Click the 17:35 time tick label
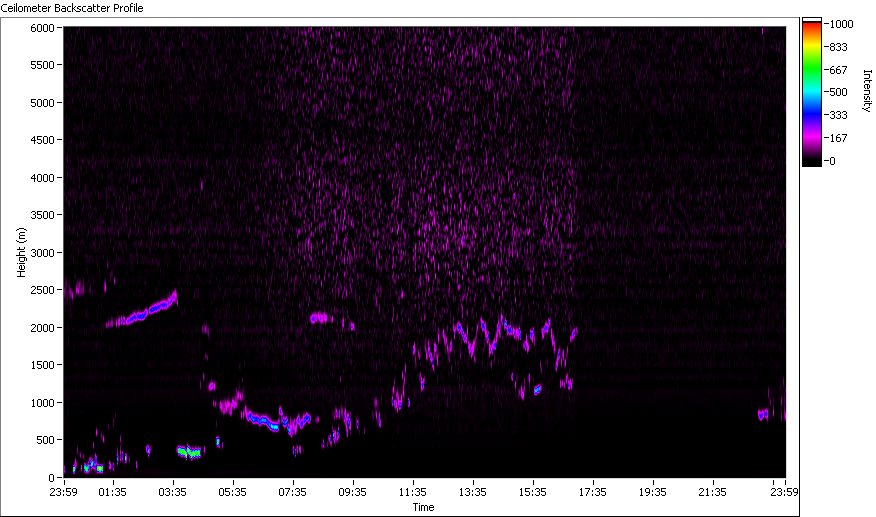 [x=593, y=492]
